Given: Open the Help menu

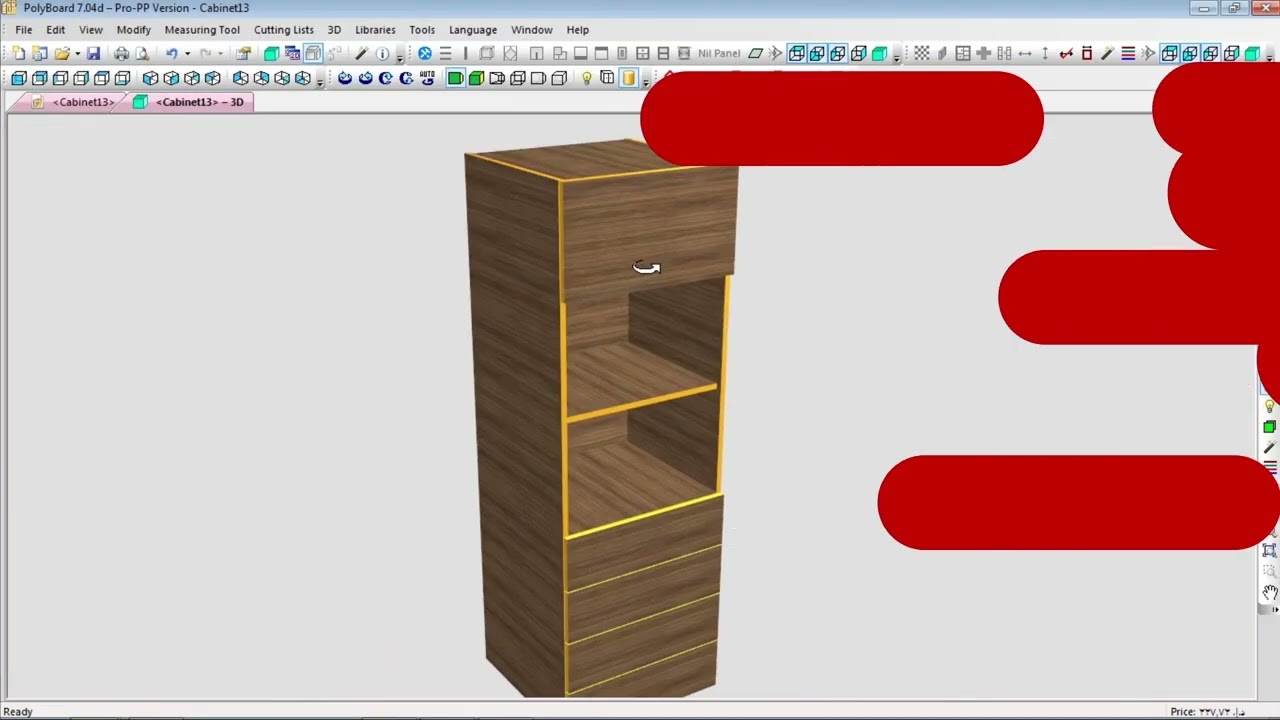Looking at the screenshot, I should [x=578, y=30].
